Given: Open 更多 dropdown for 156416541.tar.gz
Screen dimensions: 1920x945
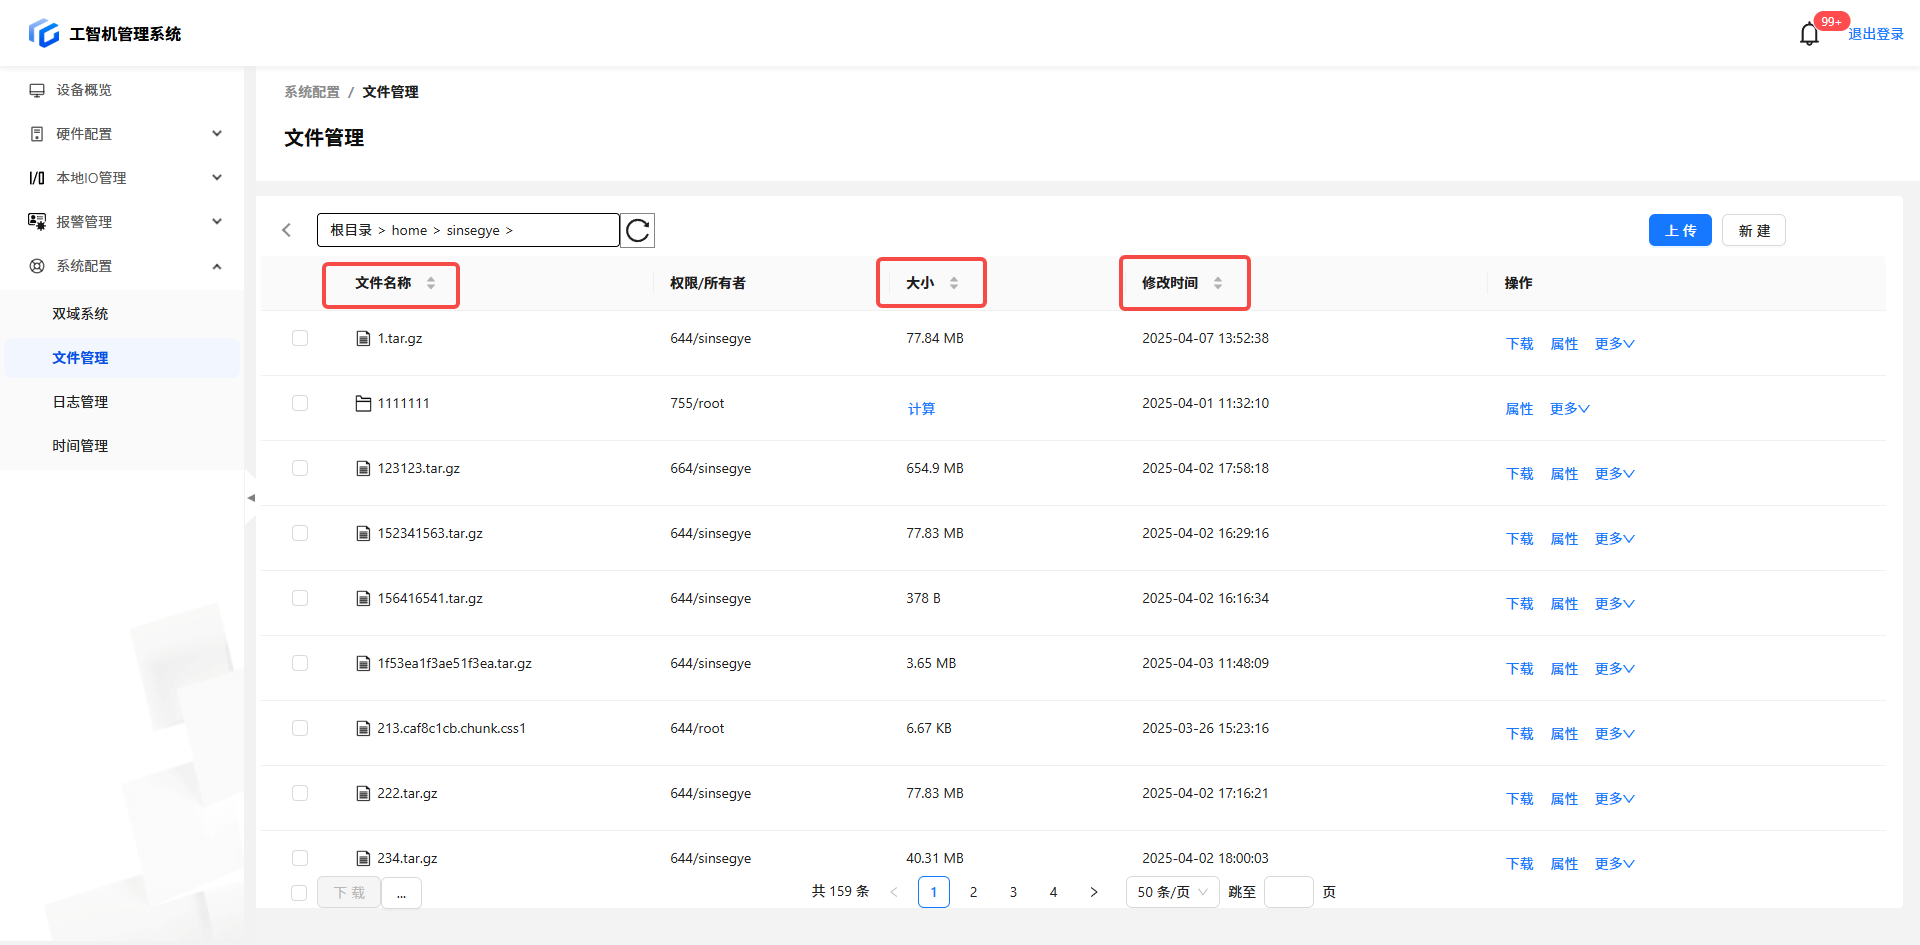Looking at the screenshot, I should point(1614,604).
